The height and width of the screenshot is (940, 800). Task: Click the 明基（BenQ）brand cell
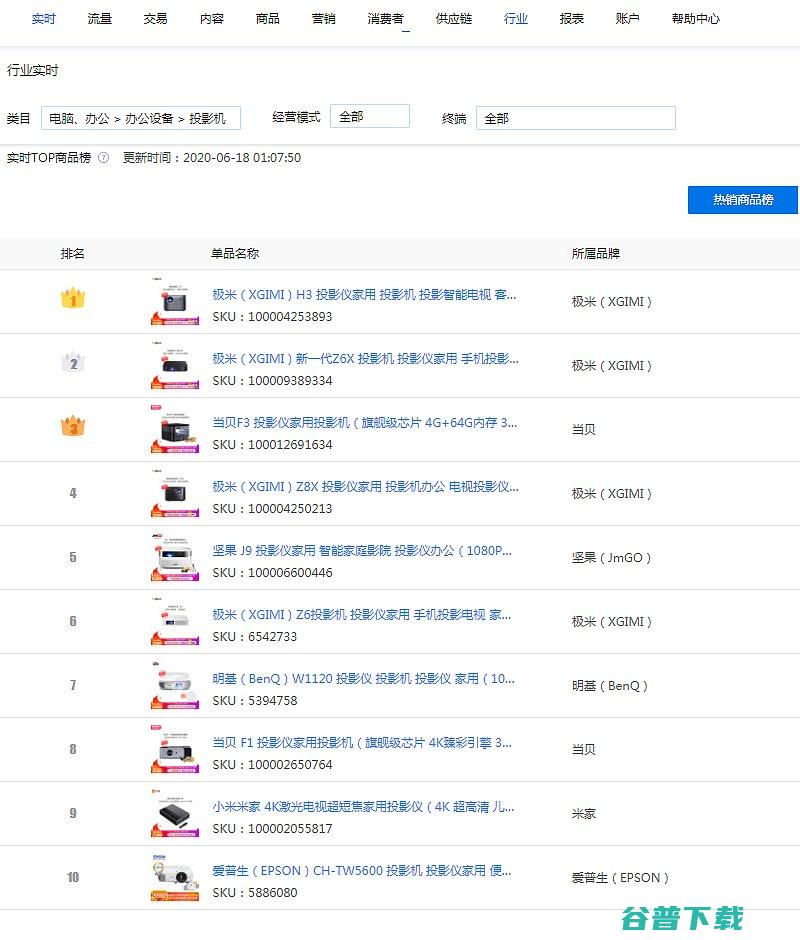click(610, 686)
